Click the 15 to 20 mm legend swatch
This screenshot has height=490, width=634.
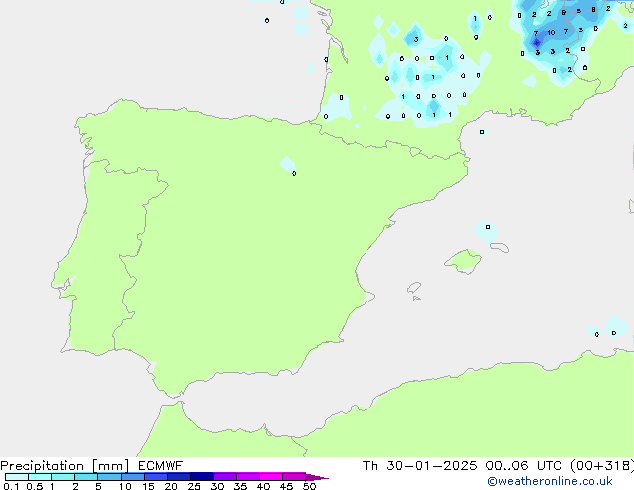coord(155,477)
